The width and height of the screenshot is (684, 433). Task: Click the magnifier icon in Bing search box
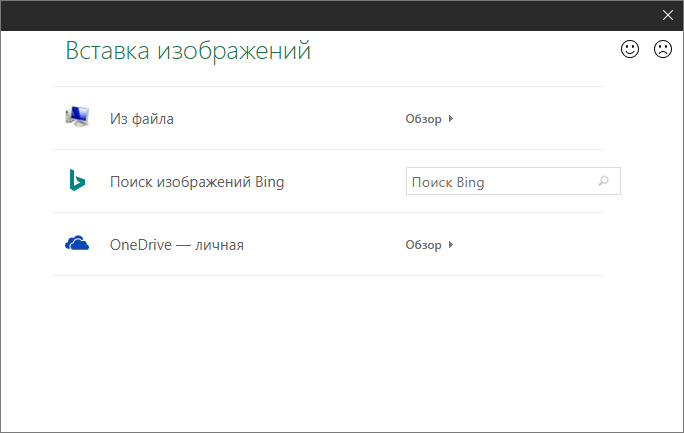coord(603,182)
